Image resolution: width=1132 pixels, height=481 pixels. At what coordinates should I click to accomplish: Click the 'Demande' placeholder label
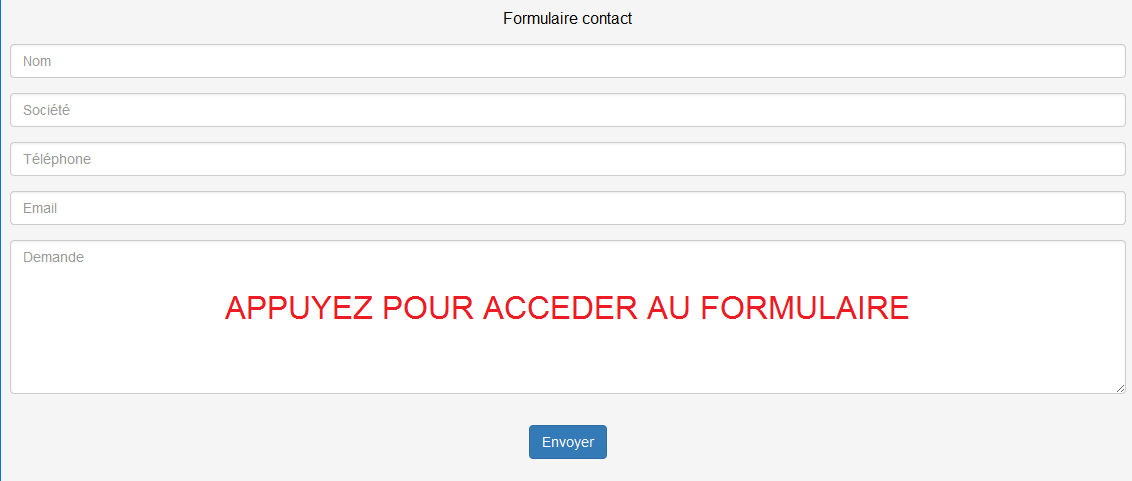53,257
